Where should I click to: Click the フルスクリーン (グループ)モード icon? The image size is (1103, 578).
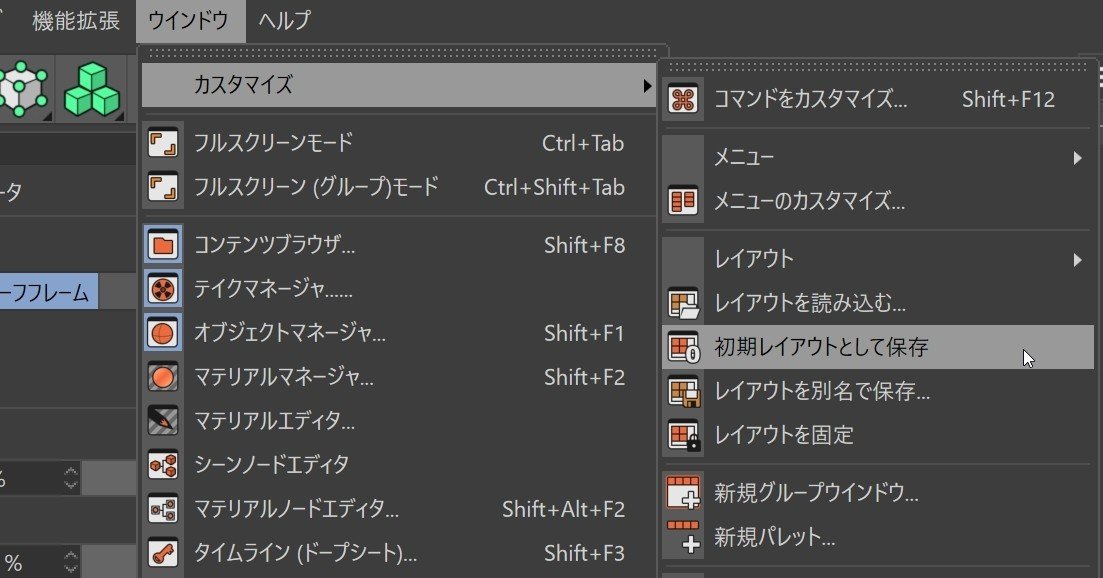[x=163, y=188]
